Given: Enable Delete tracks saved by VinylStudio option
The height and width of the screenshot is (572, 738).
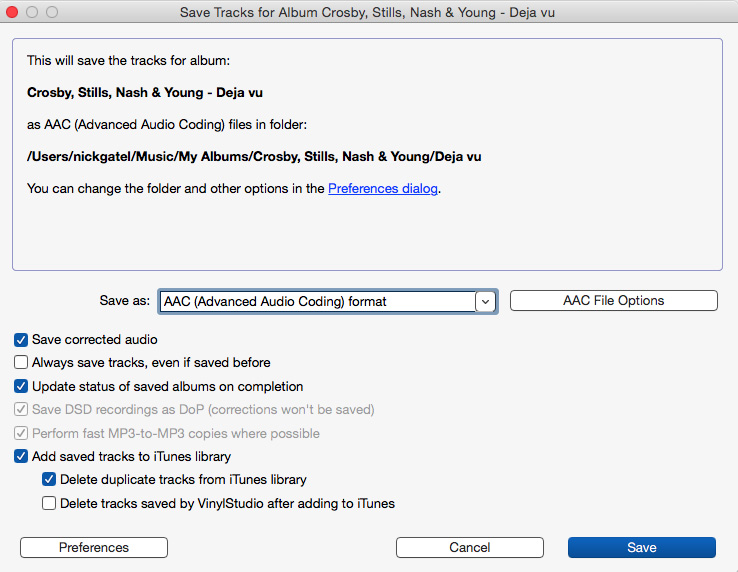Looking at the screenshot, I should click(x=49, y=504).
